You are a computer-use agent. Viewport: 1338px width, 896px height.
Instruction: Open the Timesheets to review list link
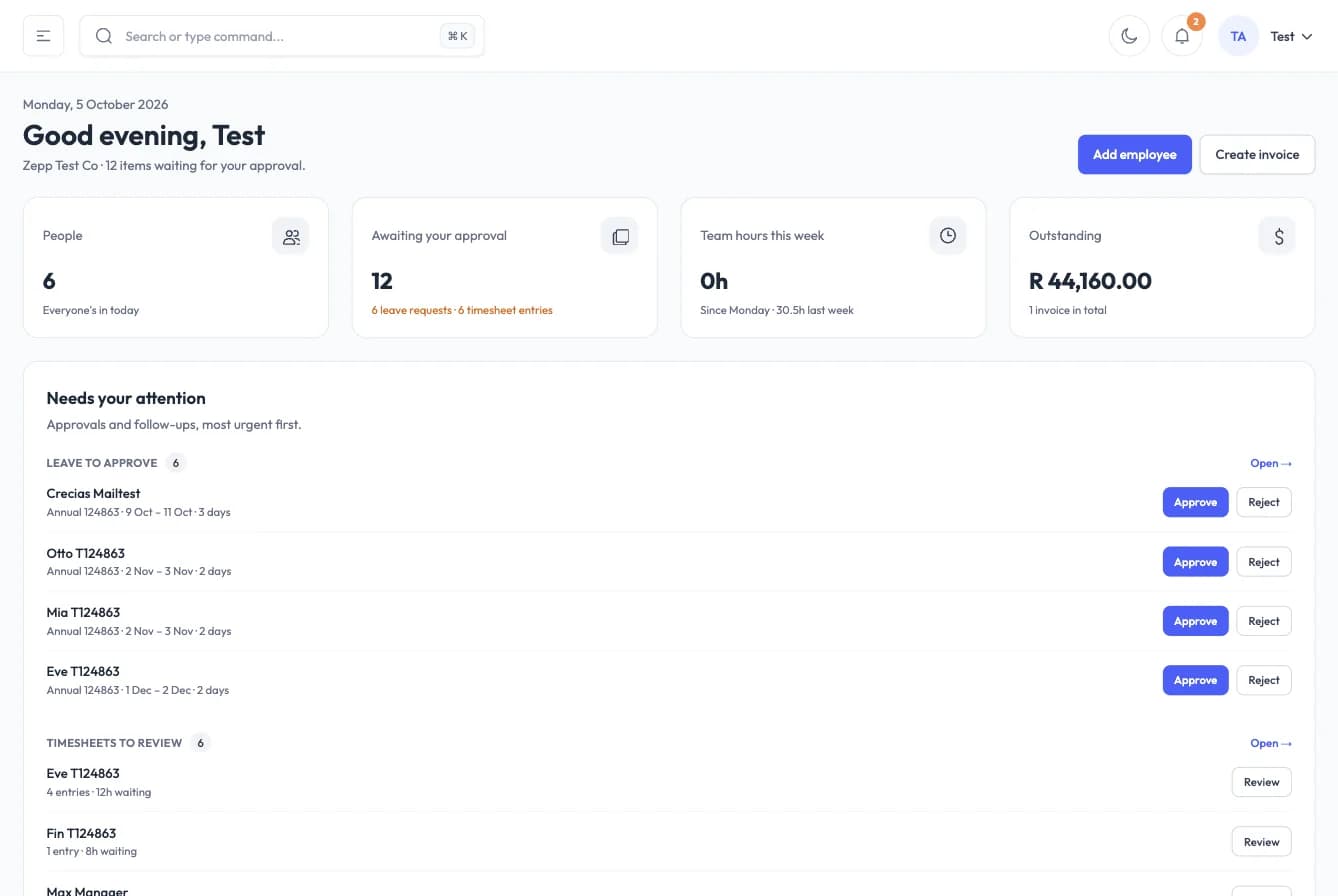coord(1271,743)
